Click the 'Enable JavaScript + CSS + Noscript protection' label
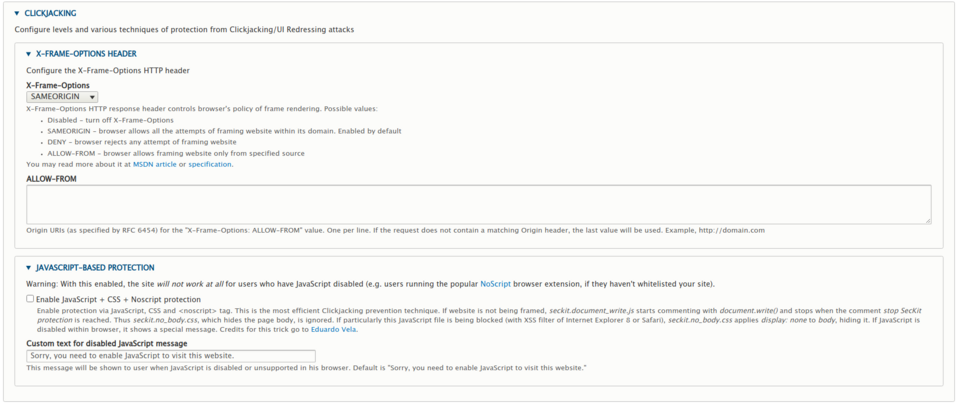This screenshot has width=958, height=406. point(118,299)
